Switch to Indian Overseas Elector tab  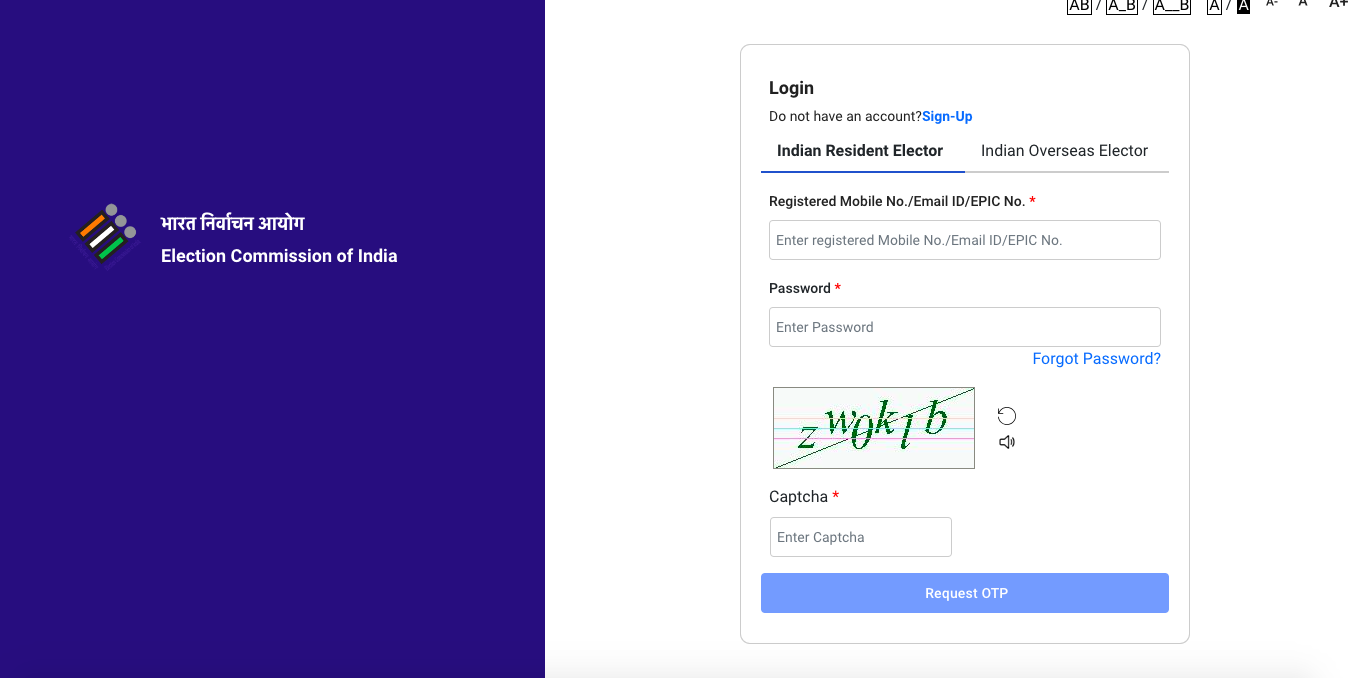coord(1064,151)
